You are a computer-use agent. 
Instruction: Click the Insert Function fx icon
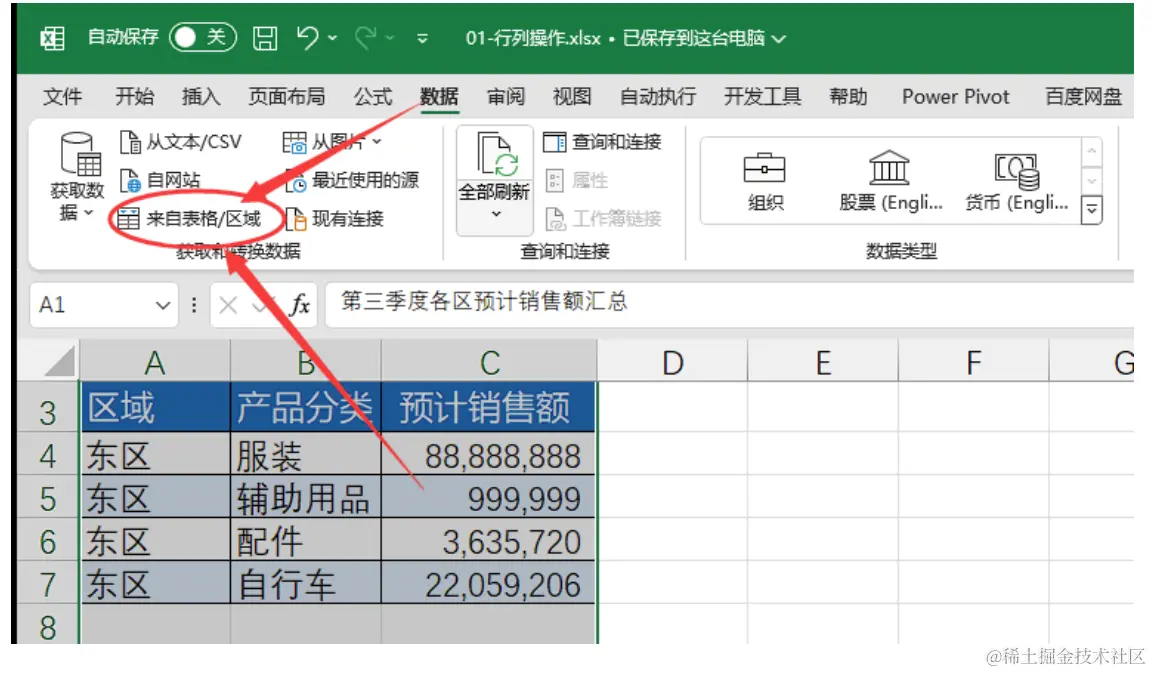[300, 305]
